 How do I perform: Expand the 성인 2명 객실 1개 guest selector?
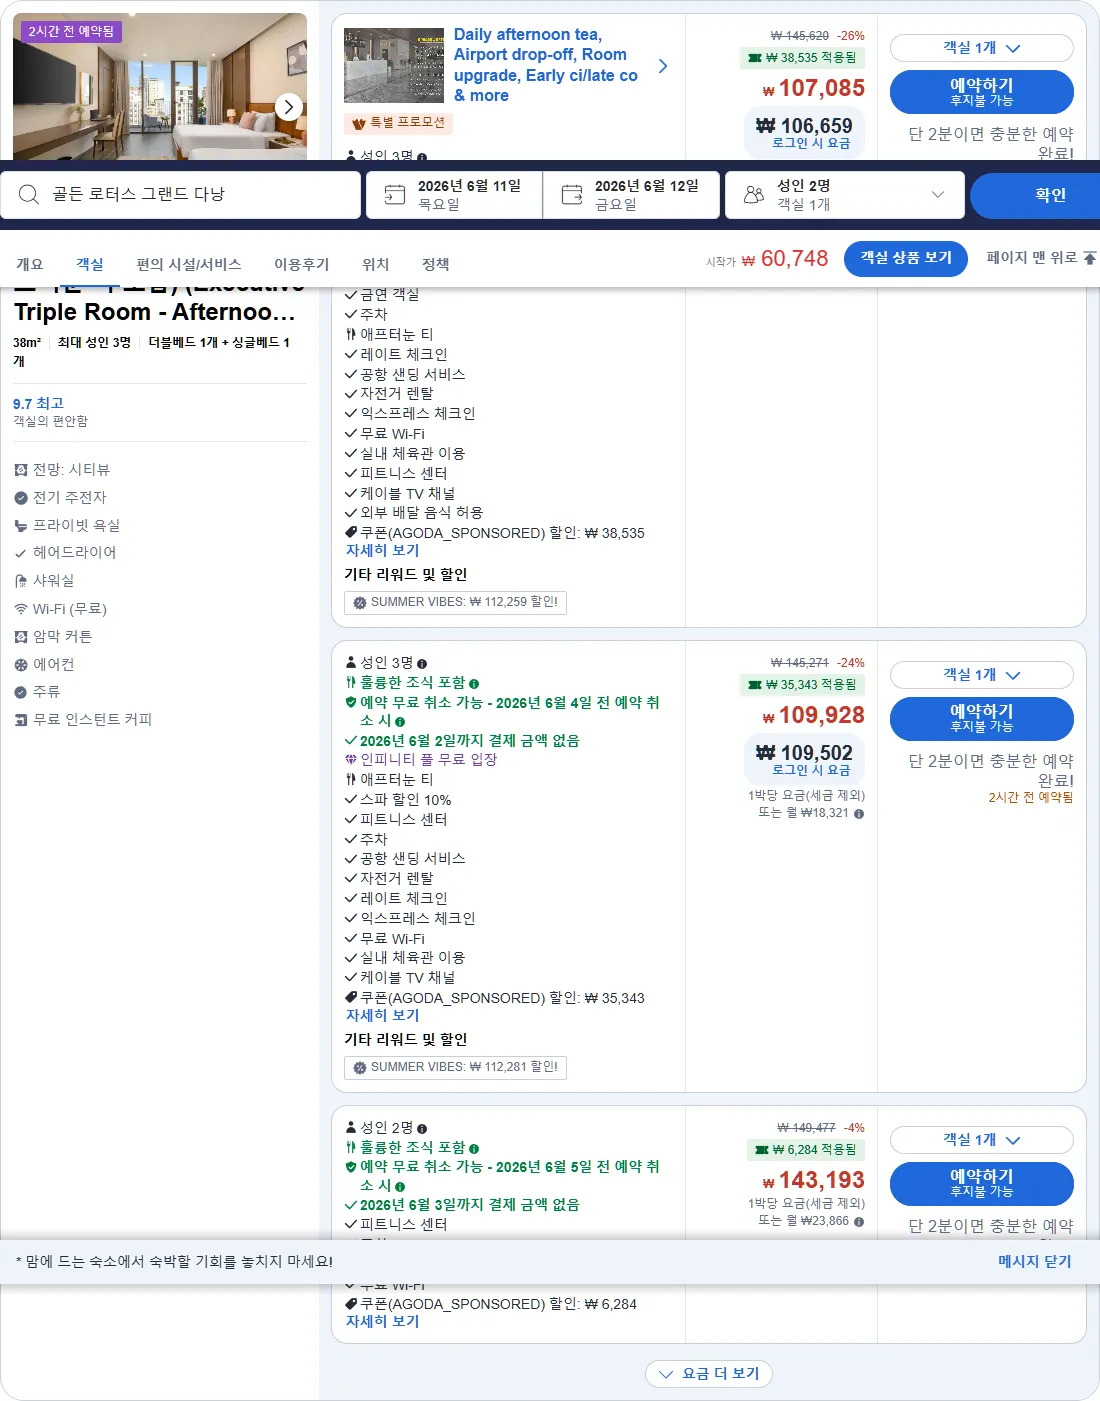pyautogui.click(x=845, y=195)
